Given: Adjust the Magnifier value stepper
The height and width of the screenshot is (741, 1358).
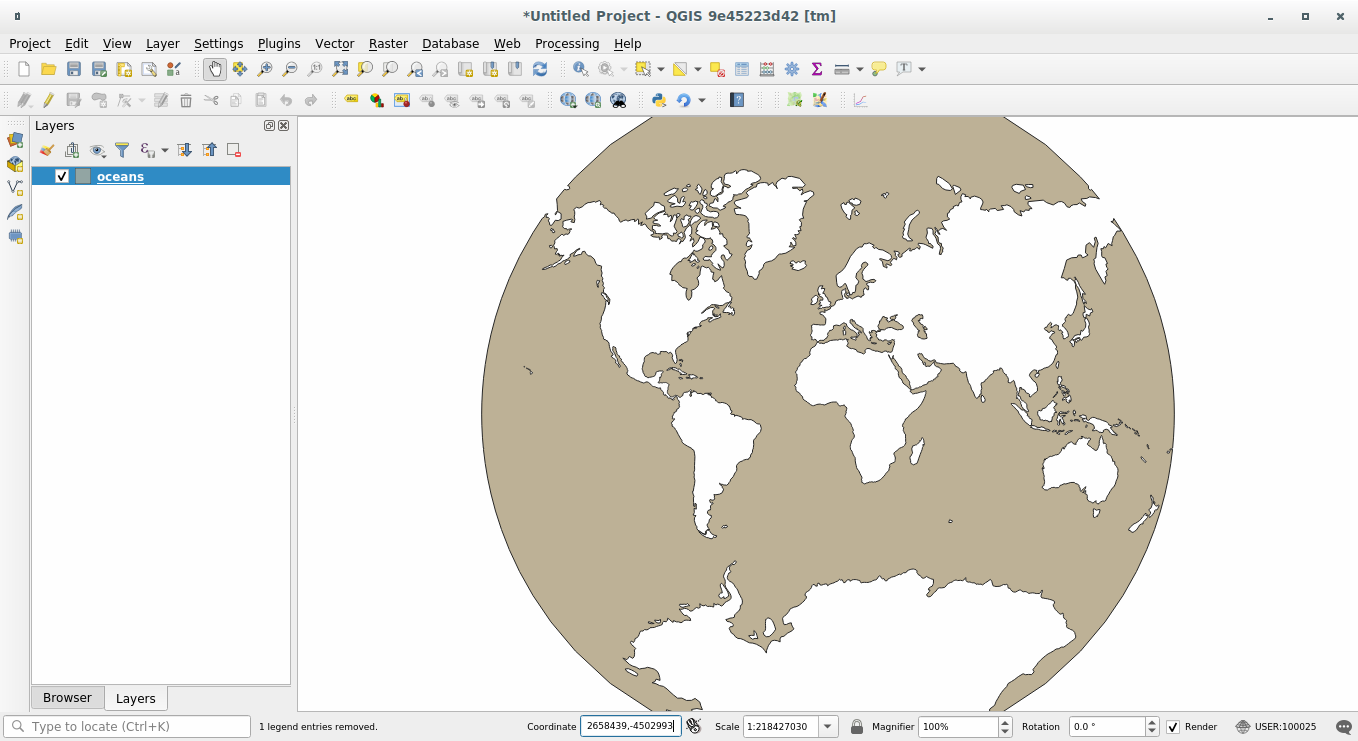Looking at the screenshot, I should [1004, 727].
